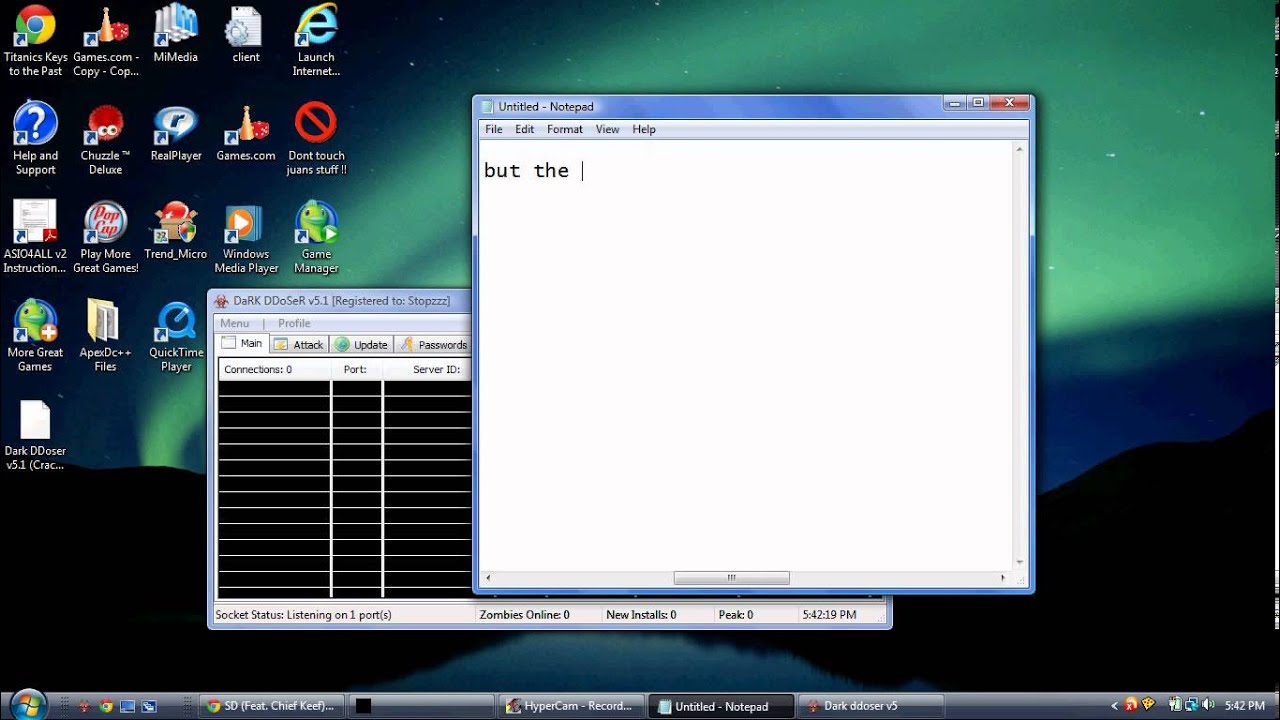This screenshot has width=1280, height=720.
Task: Open Notepad File menu
Action: [x=493, y=129]
